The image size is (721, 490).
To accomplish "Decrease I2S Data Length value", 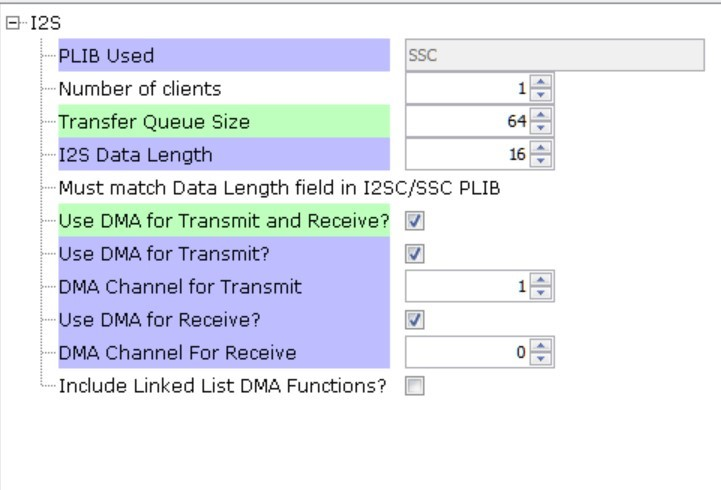I will (x=541, y=161).
